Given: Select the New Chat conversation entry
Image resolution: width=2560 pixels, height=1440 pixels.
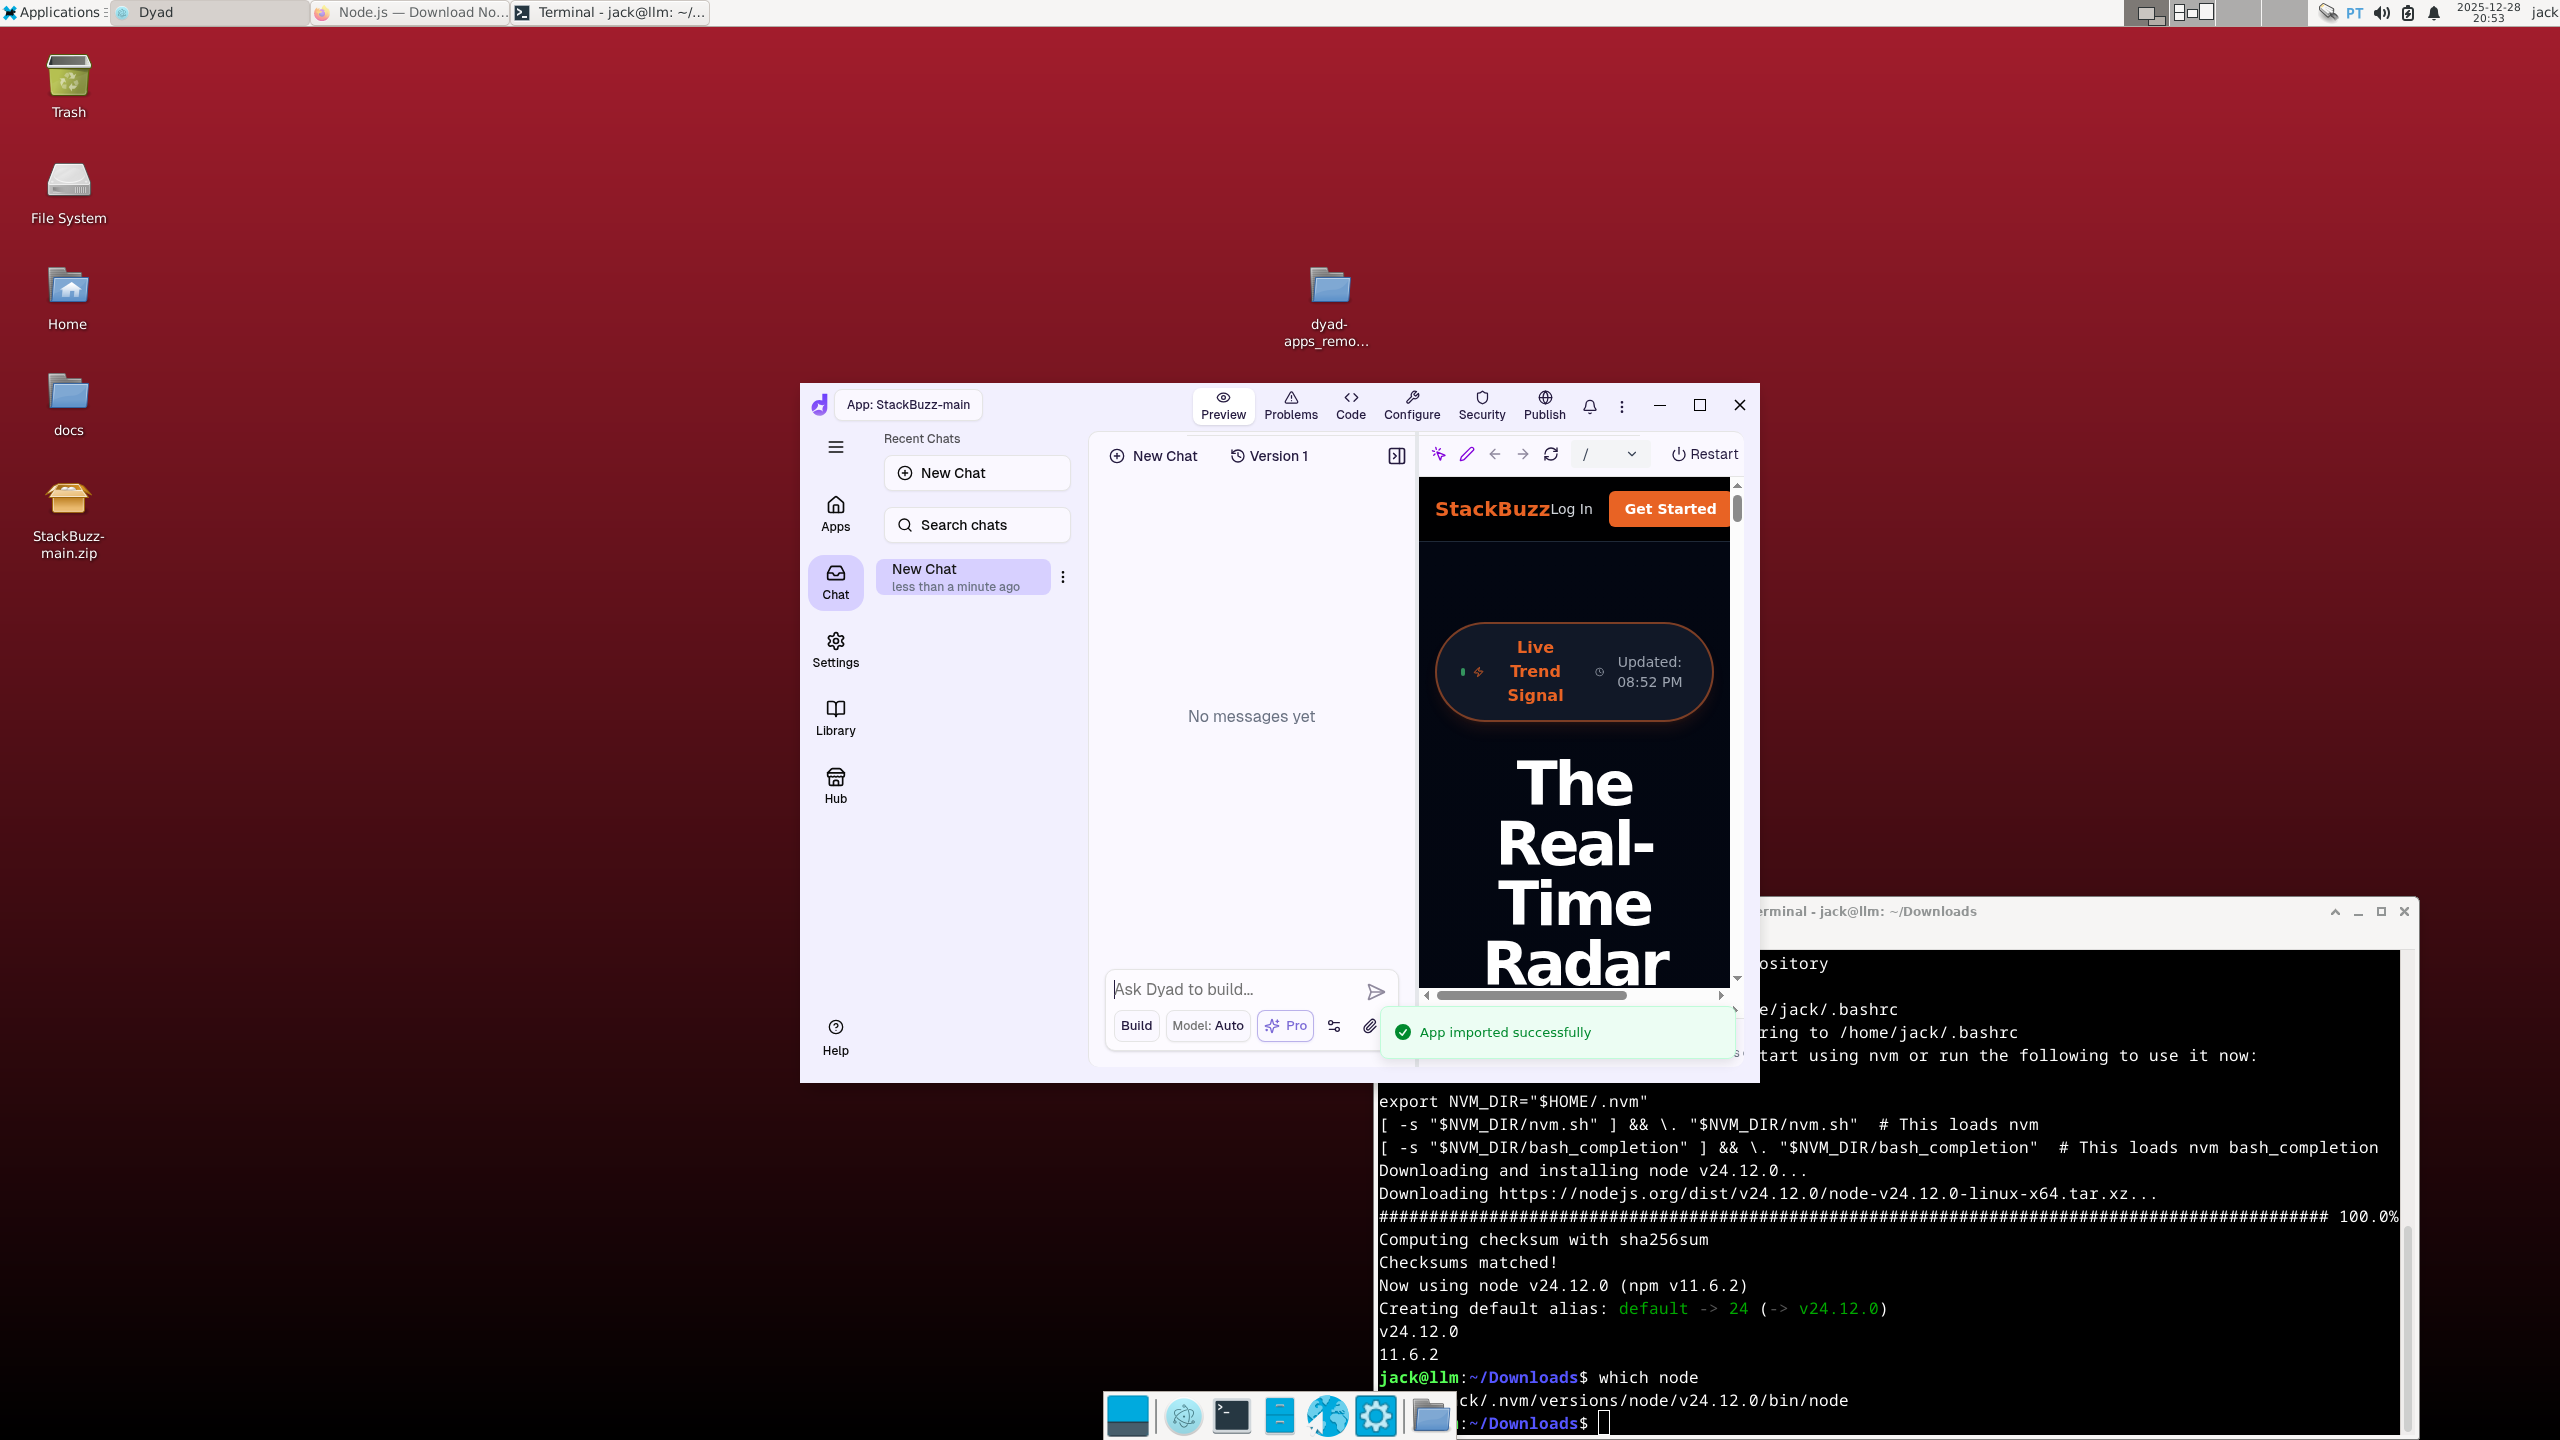Looking at the screenshot, I should 962,577.
